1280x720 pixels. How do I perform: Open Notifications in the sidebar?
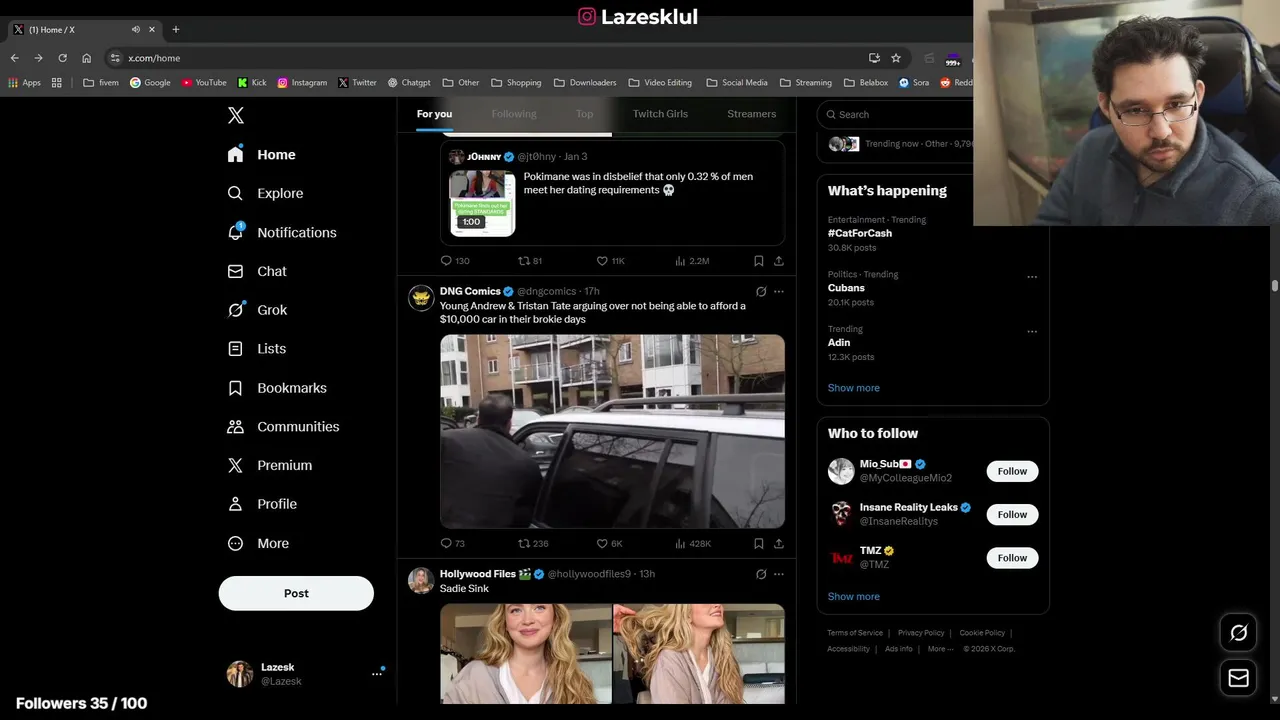[283, 232]
